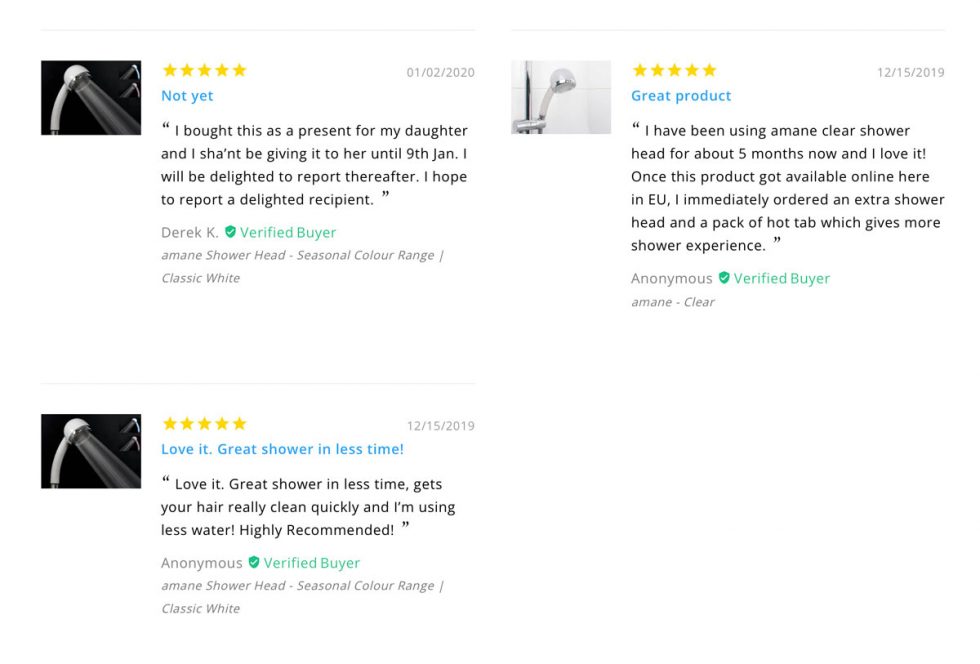The width and height of the screenshot is (980, 664).
Task: Click the review text about less water
Action: (308, 507)
